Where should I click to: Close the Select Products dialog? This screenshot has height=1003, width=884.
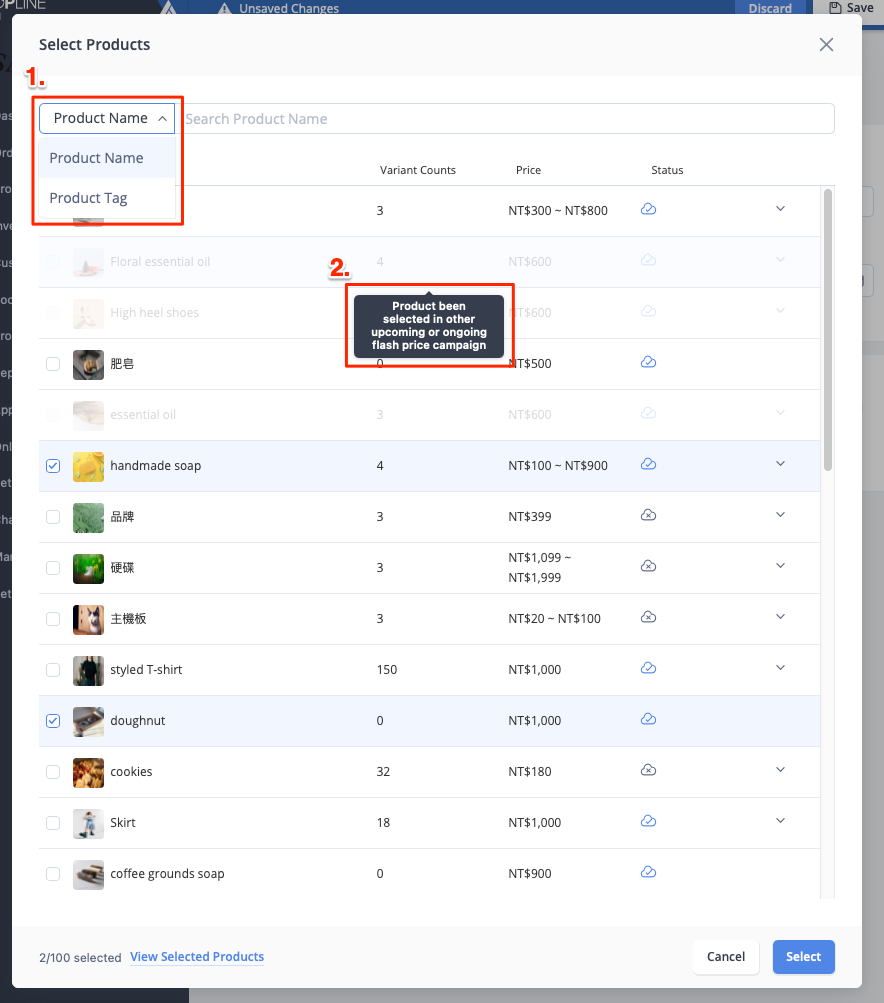[826, 45]
